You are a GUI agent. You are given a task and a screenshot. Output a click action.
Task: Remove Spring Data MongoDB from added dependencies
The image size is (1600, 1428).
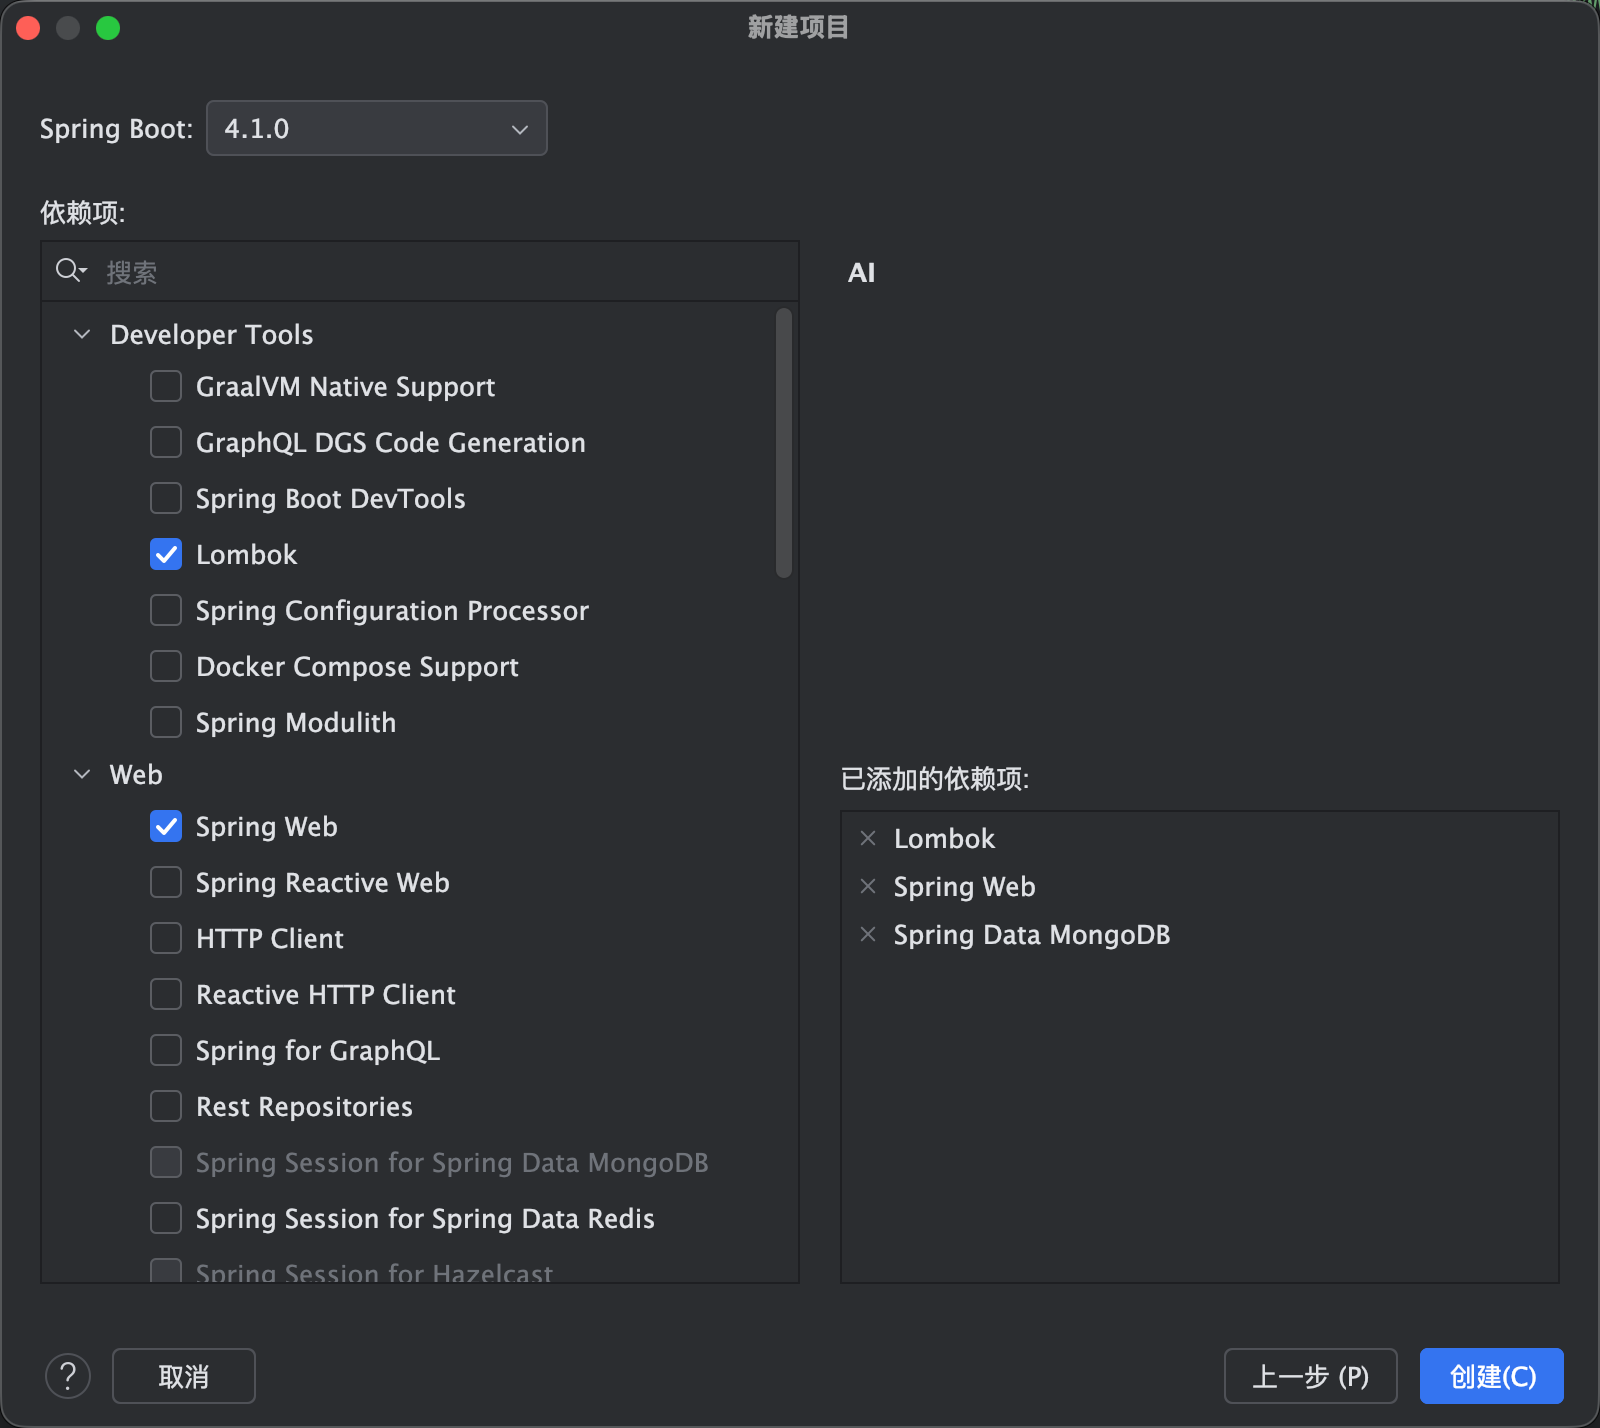(x=868, y=934)
